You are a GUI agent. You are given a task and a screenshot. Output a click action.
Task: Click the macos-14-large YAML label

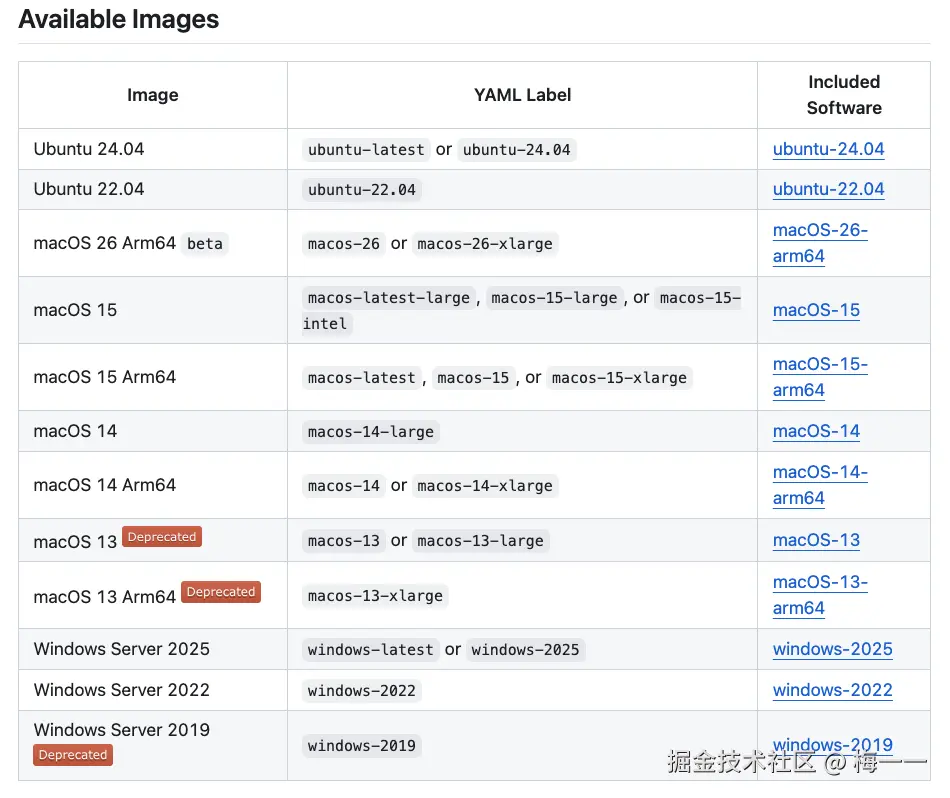tap(371, 432)
